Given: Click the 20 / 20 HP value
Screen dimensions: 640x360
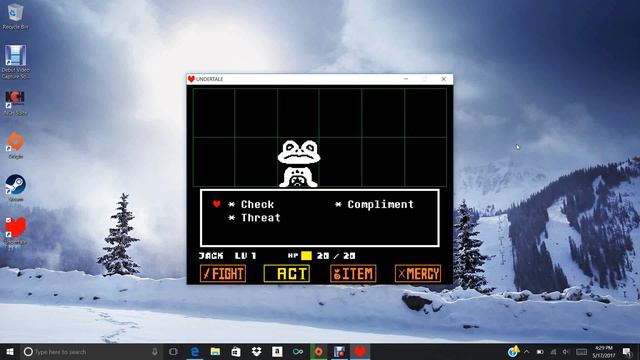Looking at the screenshot, I should point(336,256).
